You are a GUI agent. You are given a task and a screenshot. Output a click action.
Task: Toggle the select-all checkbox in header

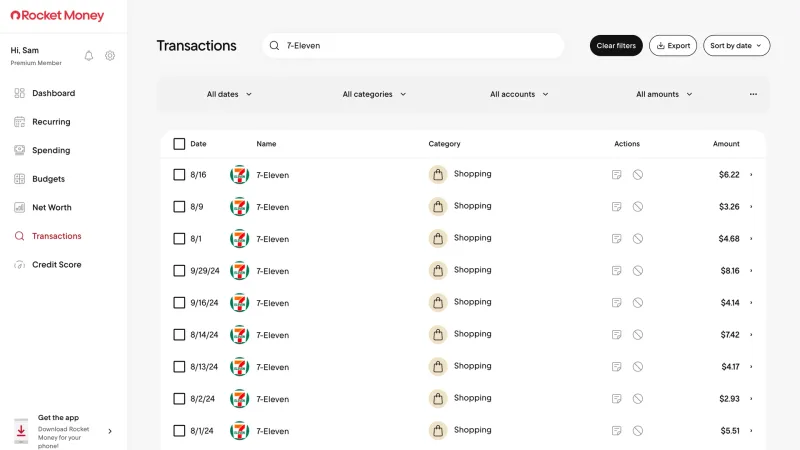(179, 144)
